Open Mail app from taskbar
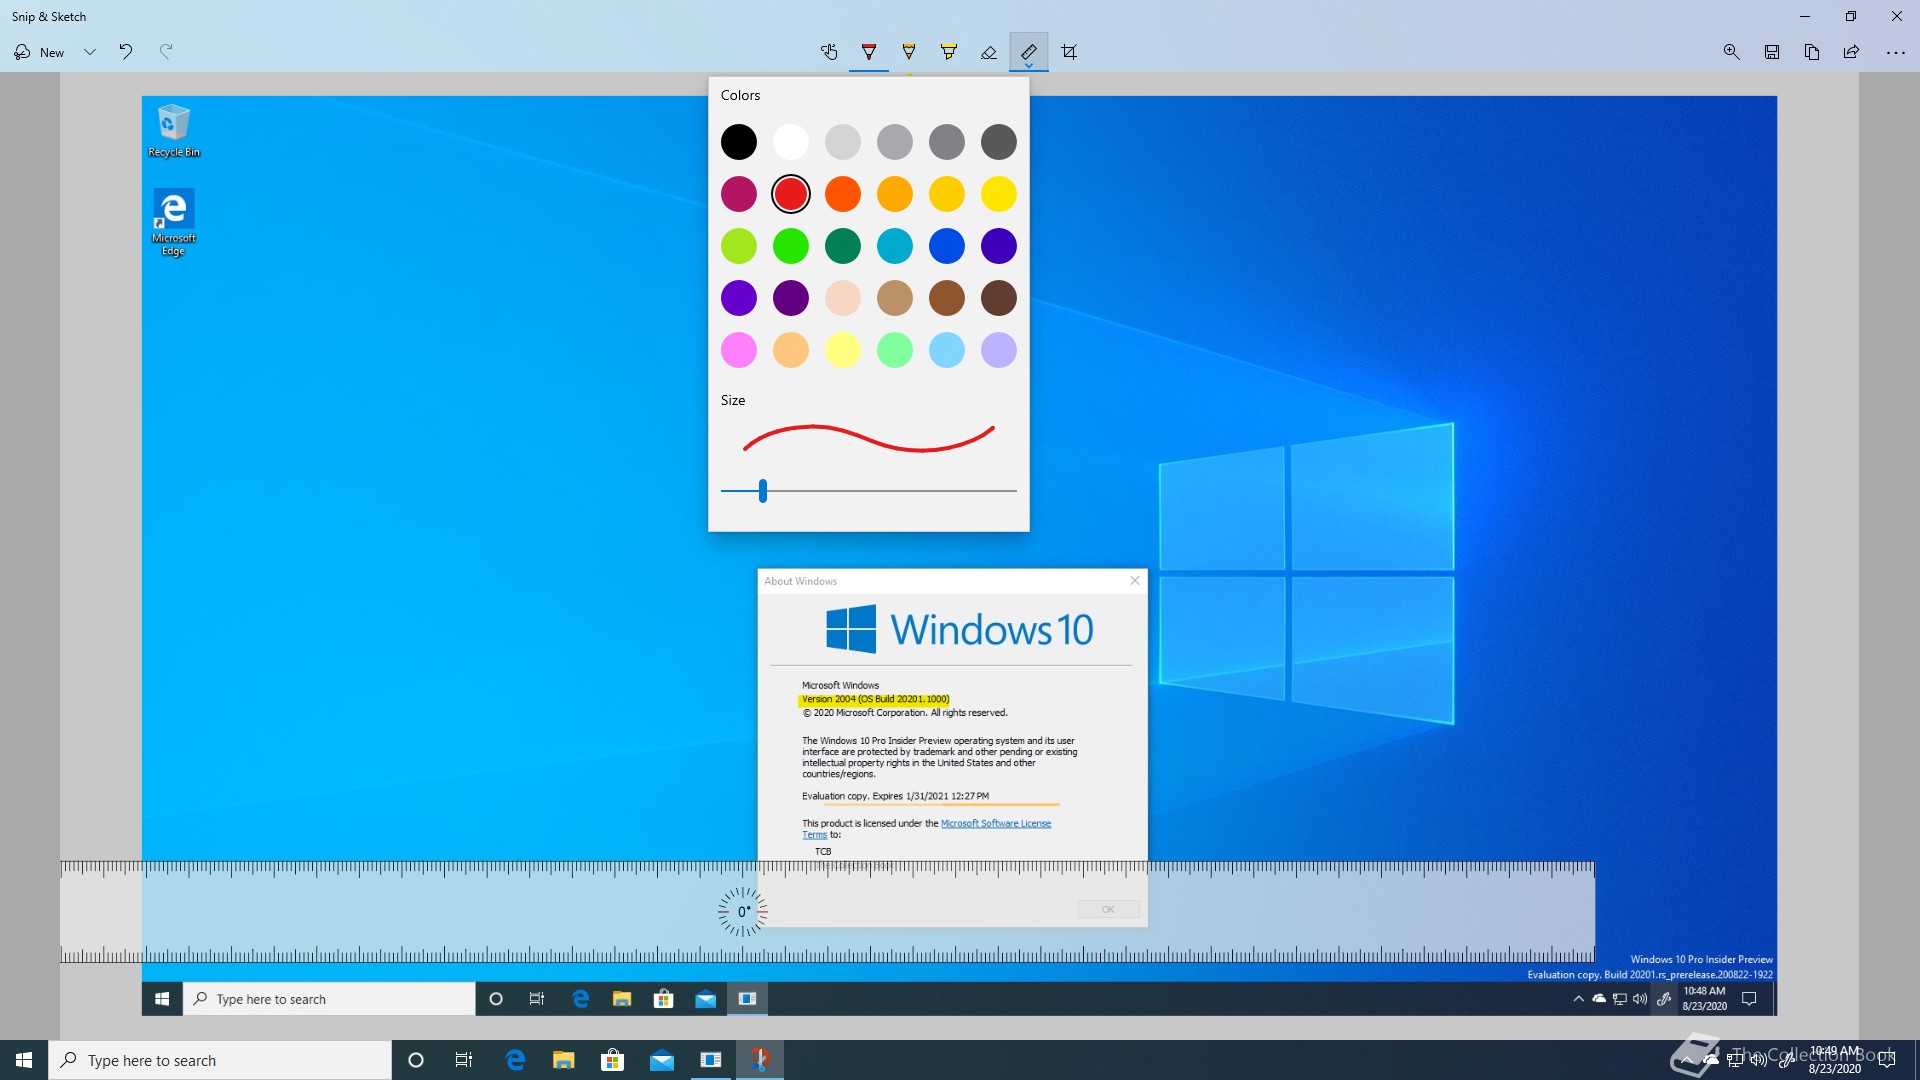This screenshot has width=1920, height=1080. pos(662,1060)
